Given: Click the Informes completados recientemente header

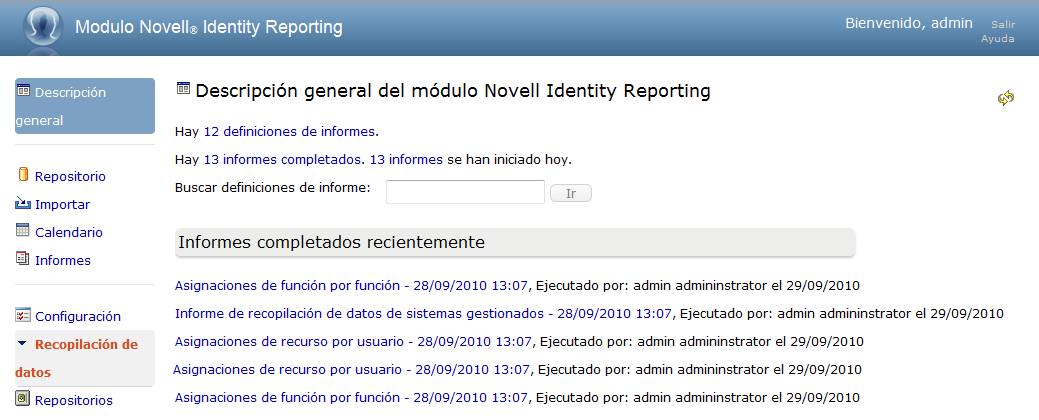Looking at the screenshot, I should [x=515, y=242].
